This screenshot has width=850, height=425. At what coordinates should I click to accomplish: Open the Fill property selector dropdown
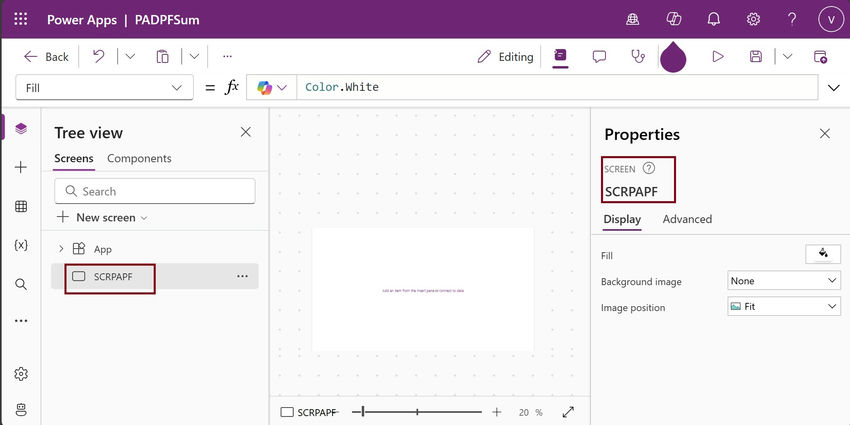(x=104, y=87)
